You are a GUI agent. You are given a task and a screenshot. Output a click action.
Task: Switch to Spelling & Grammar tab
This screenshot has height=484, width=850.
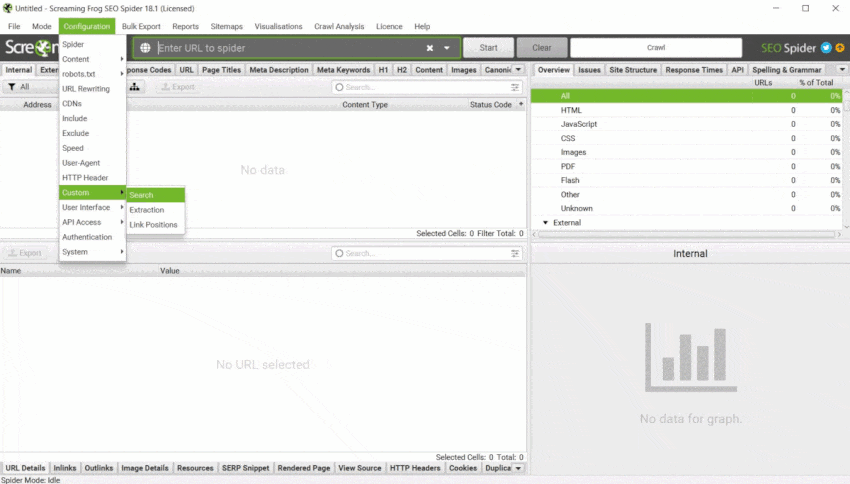[787, 70]
